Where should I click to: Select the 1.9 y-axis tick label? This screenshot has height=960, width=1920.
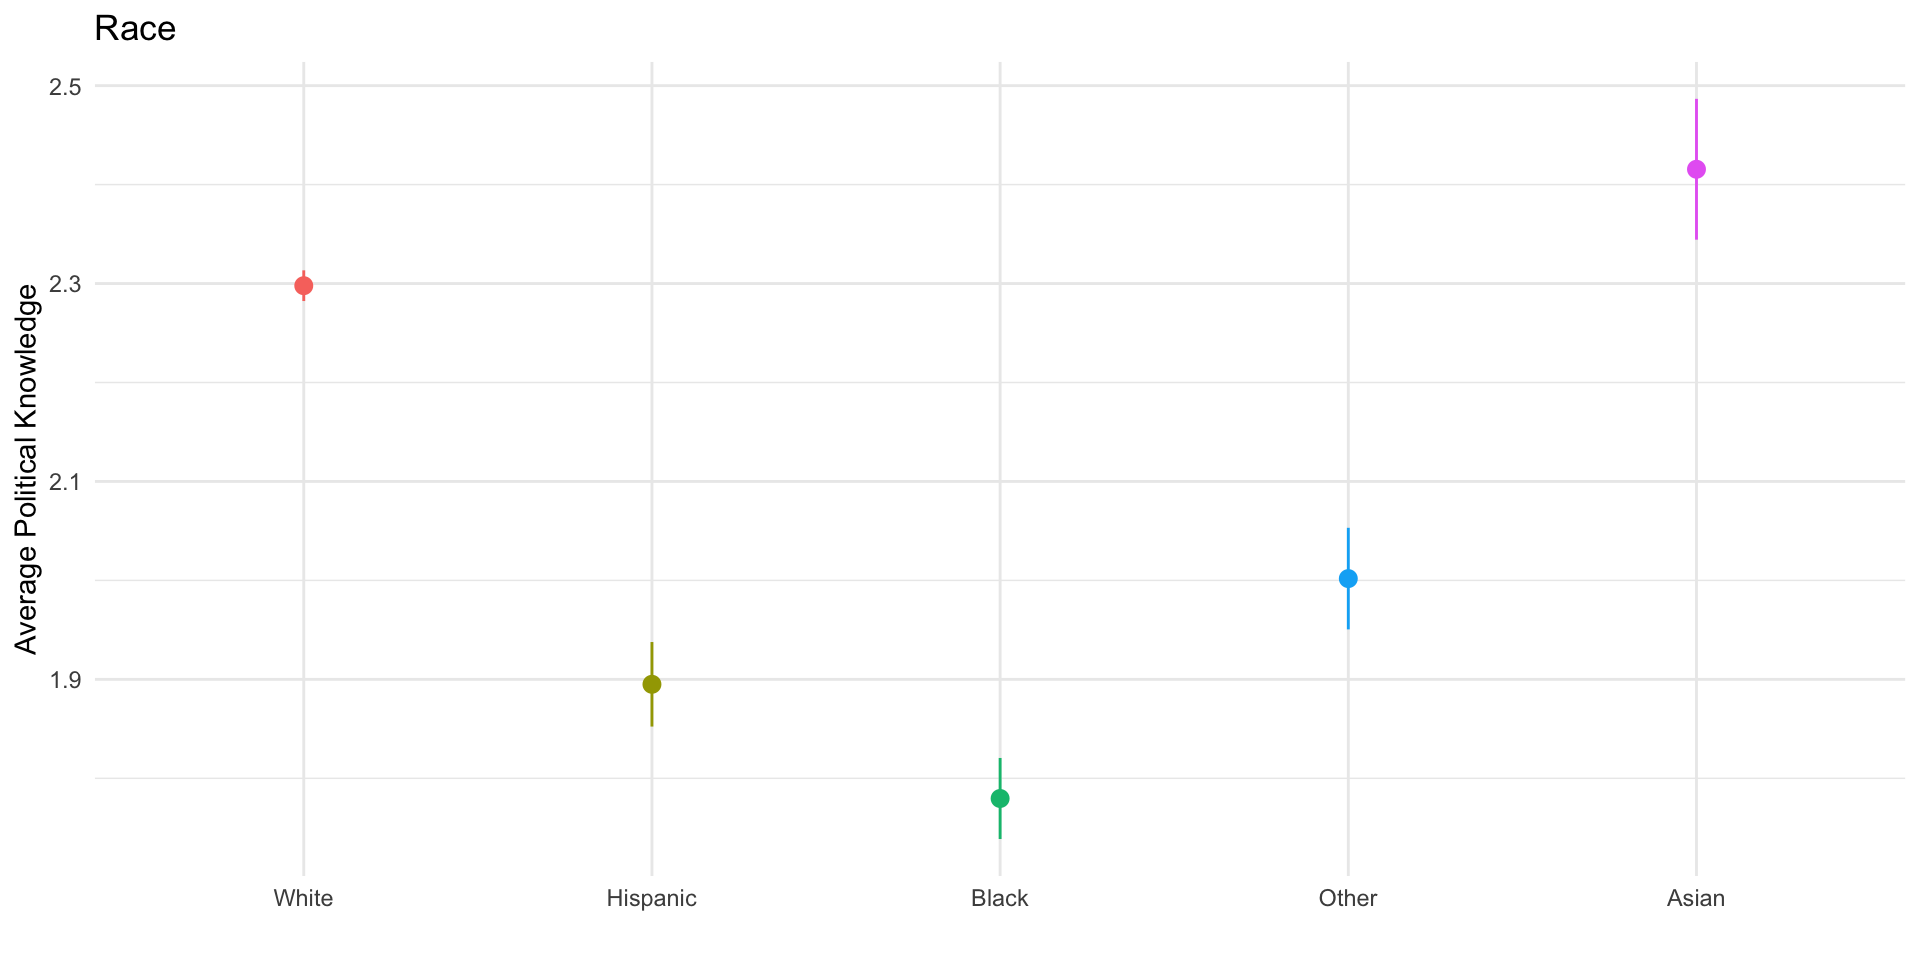coord(65,680)
